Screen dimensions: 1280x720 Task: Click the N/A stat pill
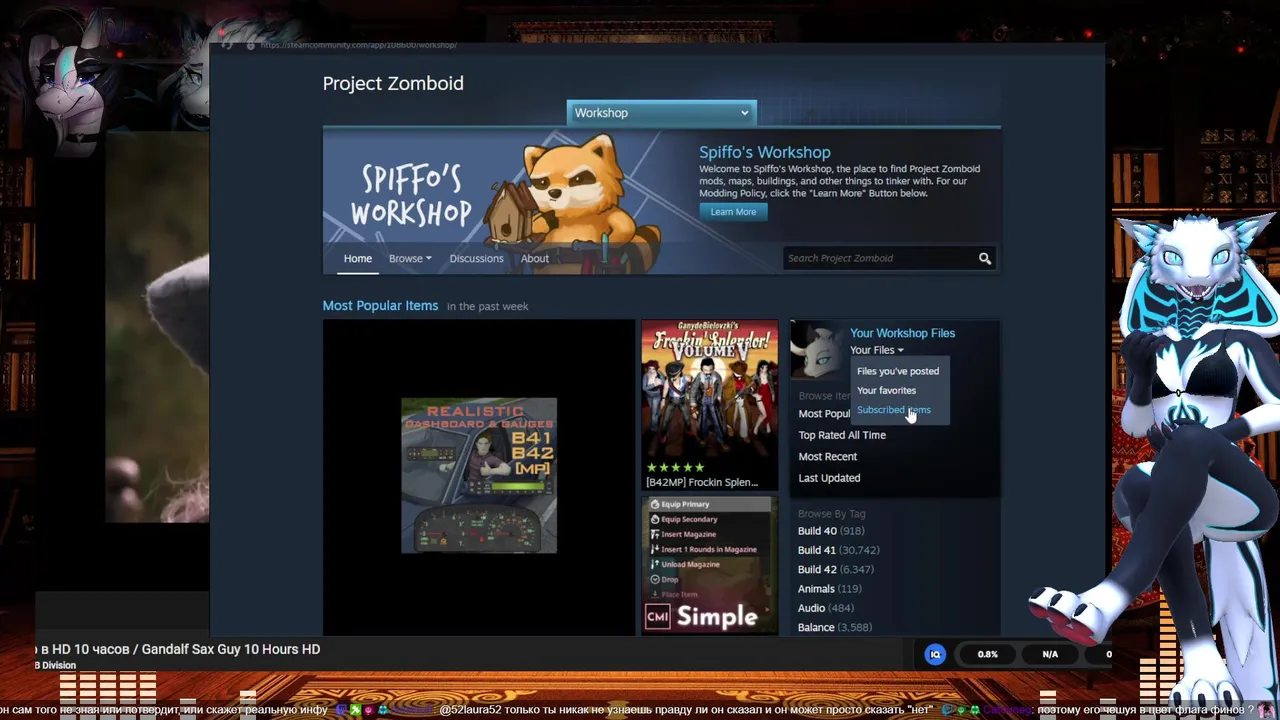point(1050,654)
